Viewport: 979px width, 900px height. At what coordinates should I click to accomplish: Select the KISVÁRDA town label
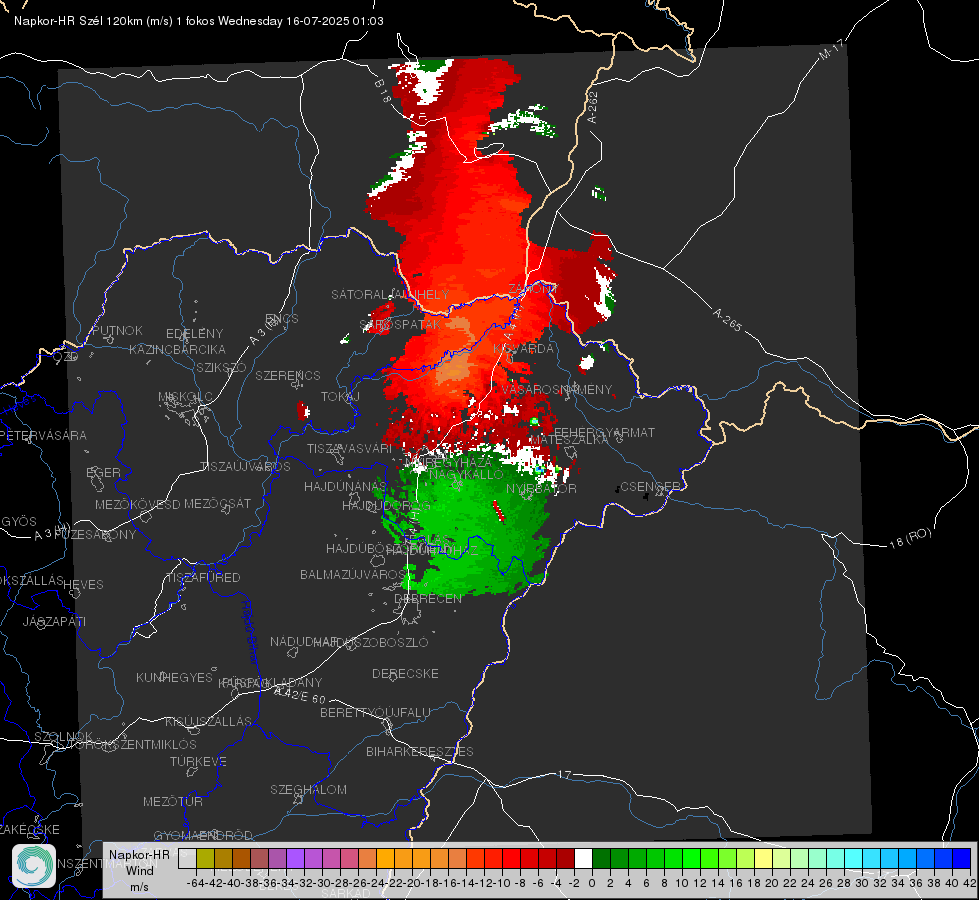[523, 349]
